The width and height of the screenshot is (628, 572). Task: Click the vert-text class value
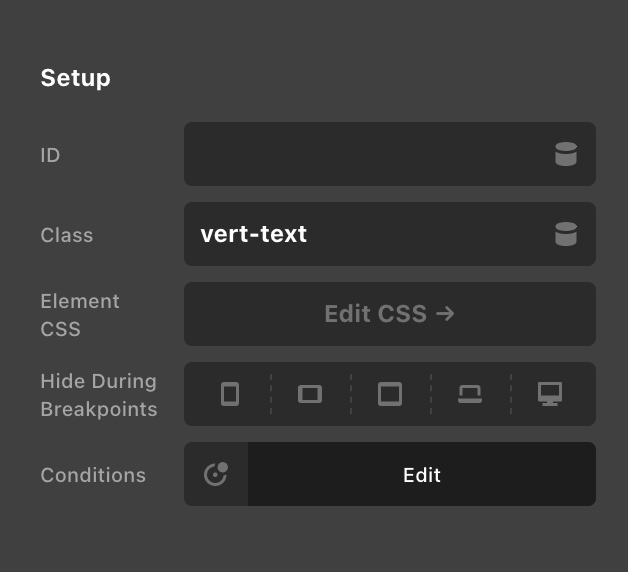pyautogui.click(x=254, y=234)
